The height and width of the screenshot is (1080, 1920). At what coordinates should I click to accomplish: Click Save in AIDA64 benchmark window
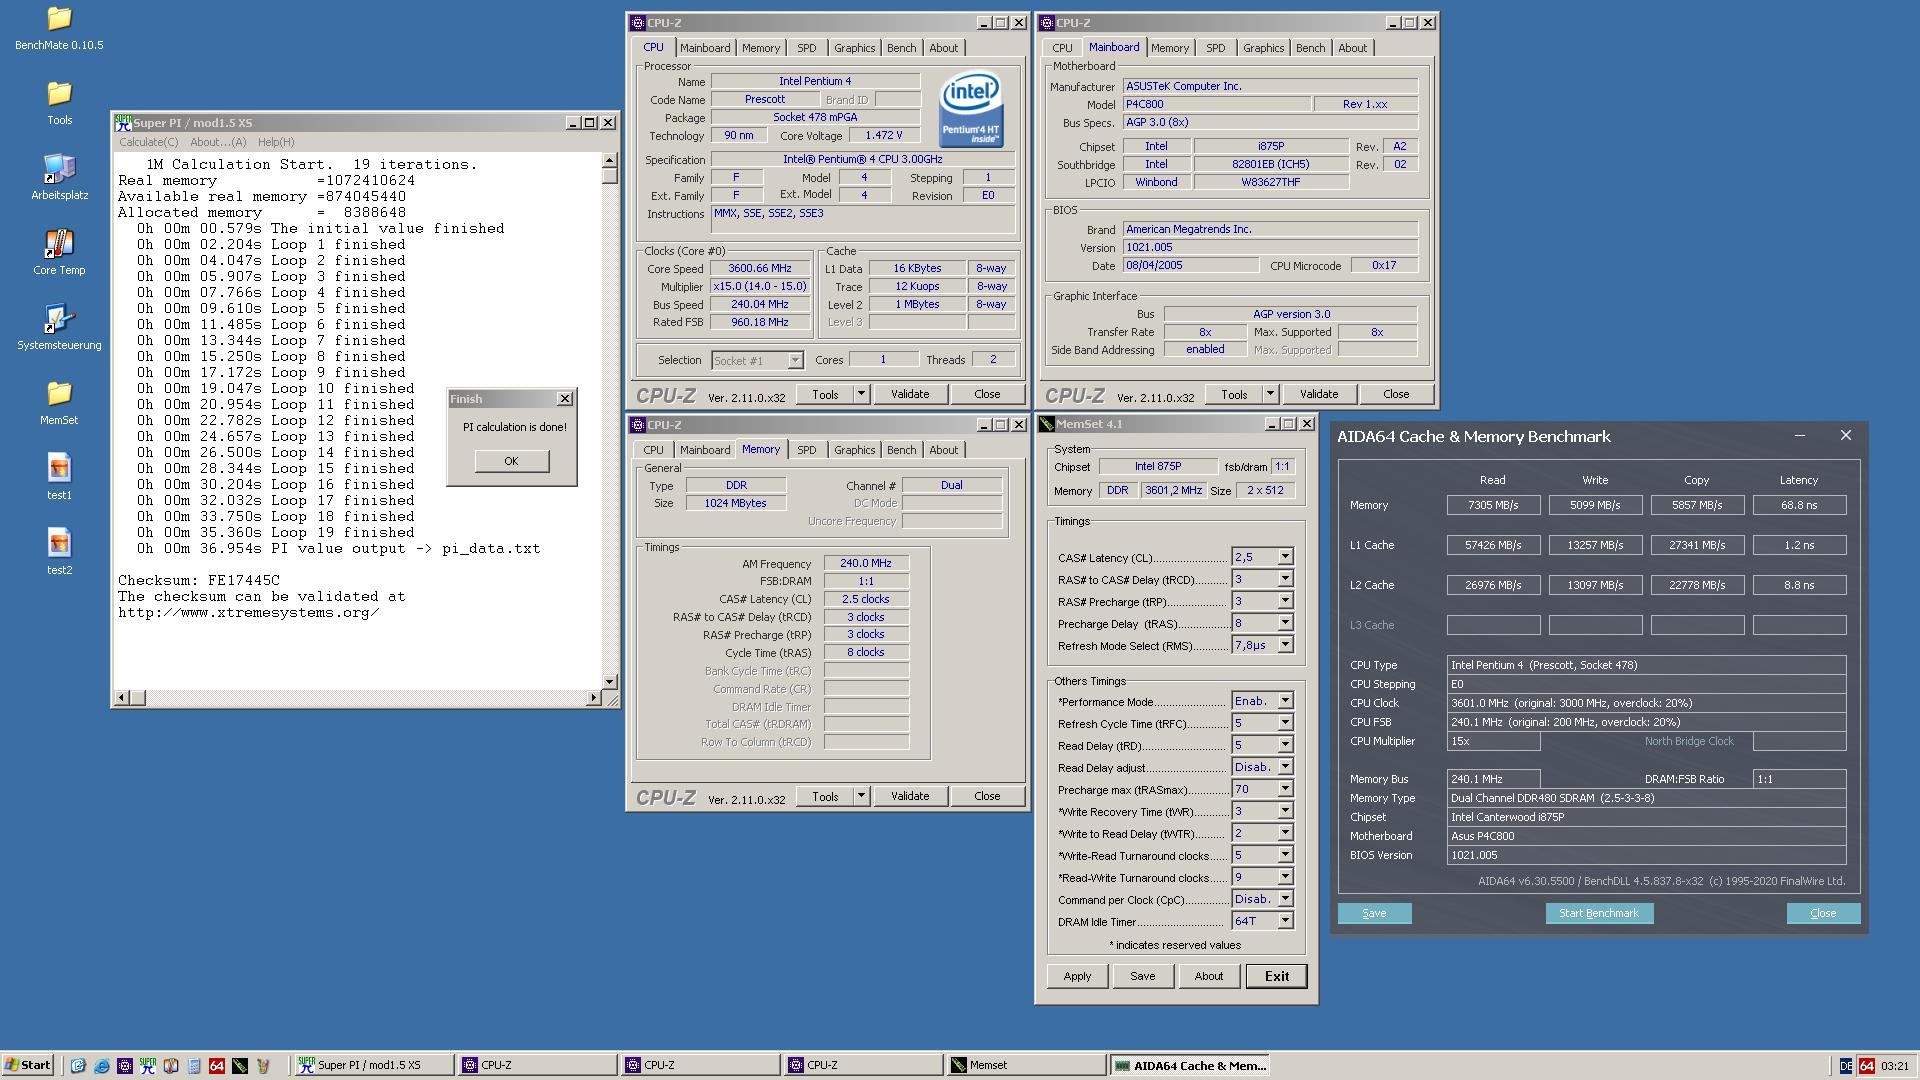pyautogui.click(x=1374, y=913)
